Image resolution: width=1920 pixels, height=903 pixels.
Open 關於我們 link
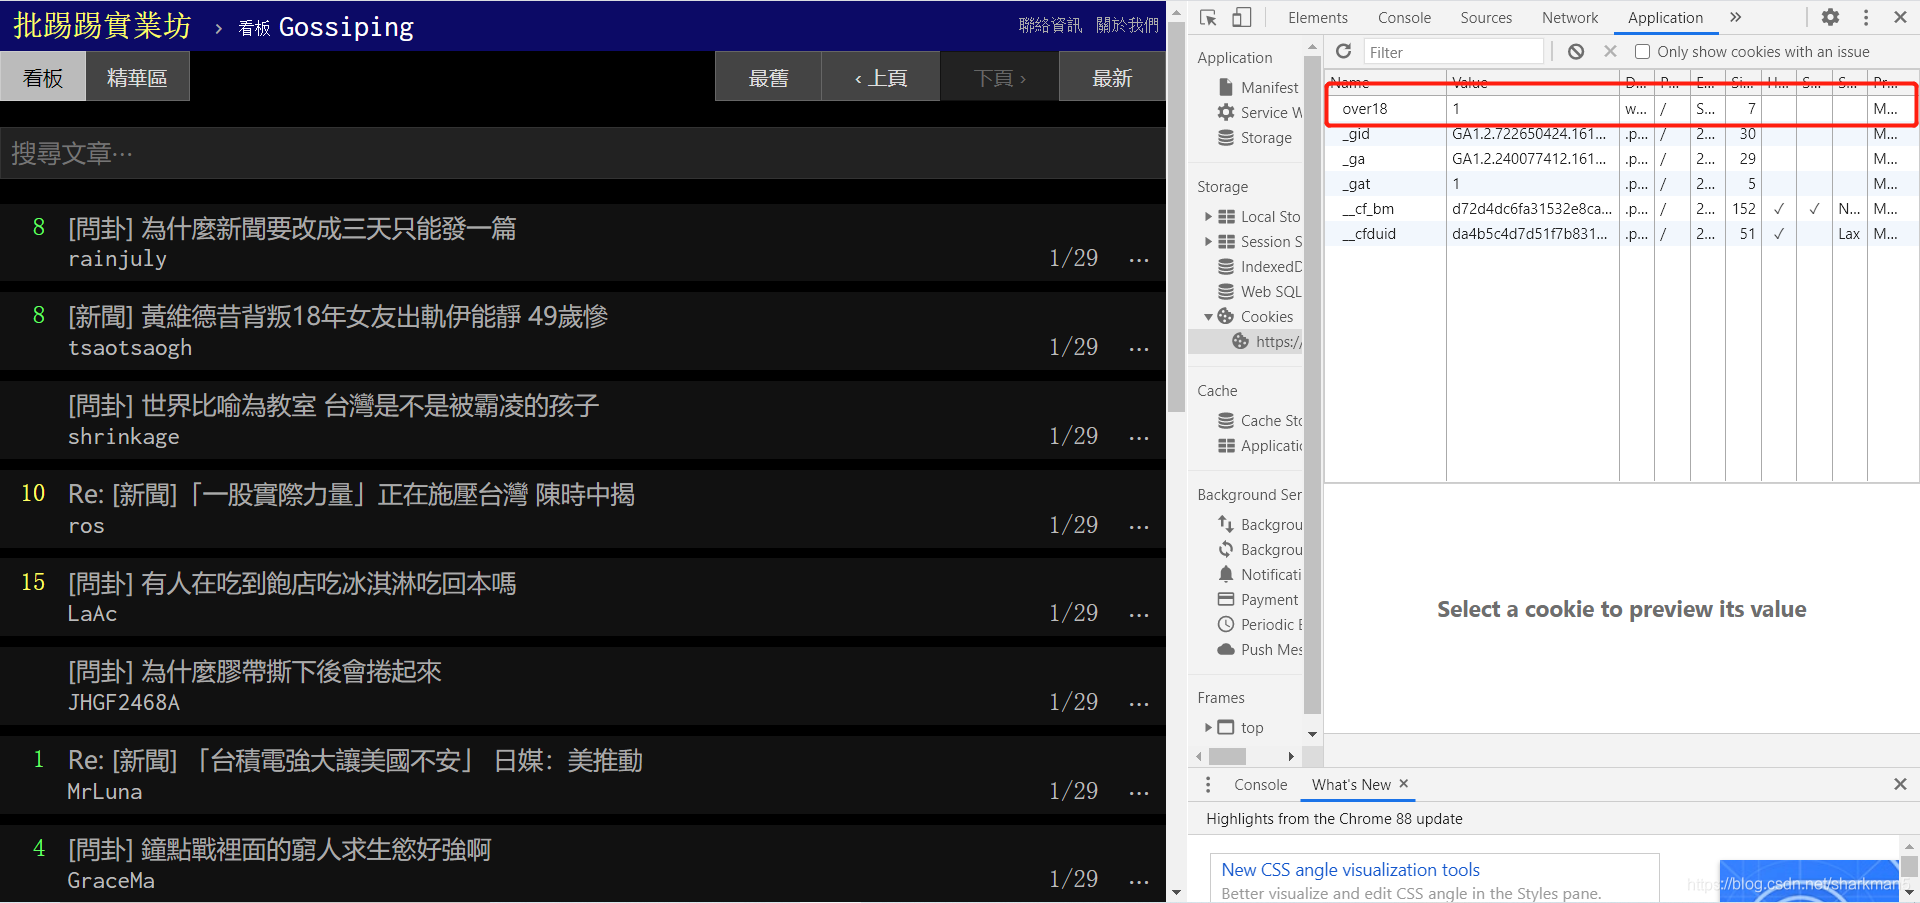point(1127,25)
